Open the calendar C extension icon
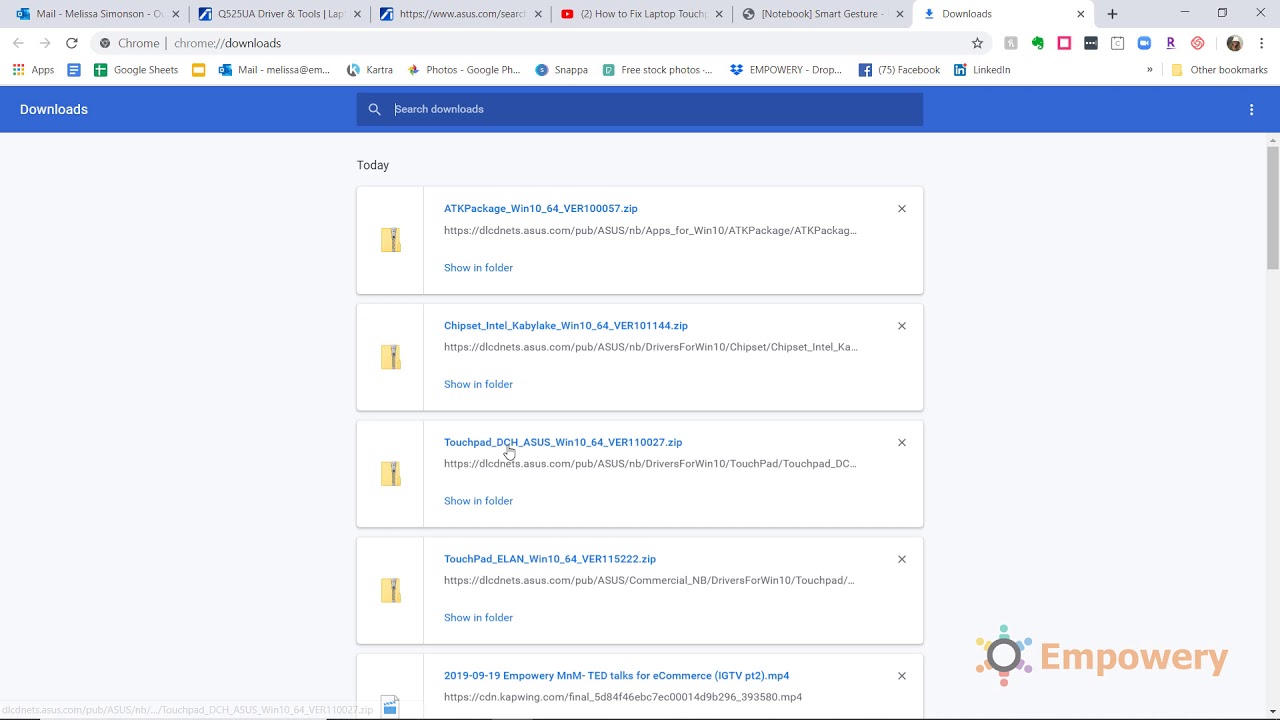 [x=1117, y=43]
